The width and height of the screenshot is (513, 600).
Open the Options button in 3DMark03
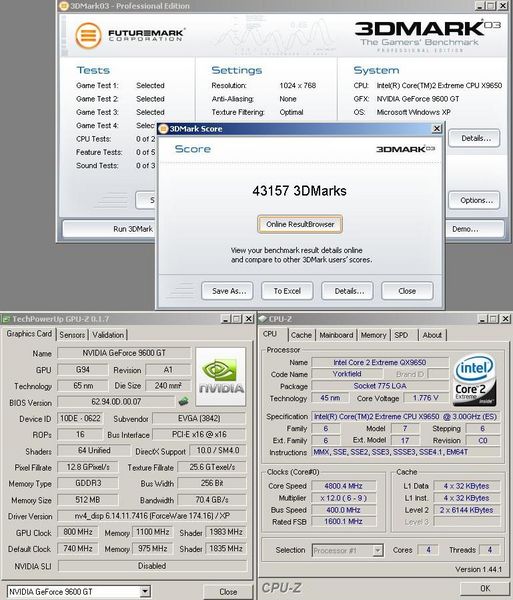point(474,200)
